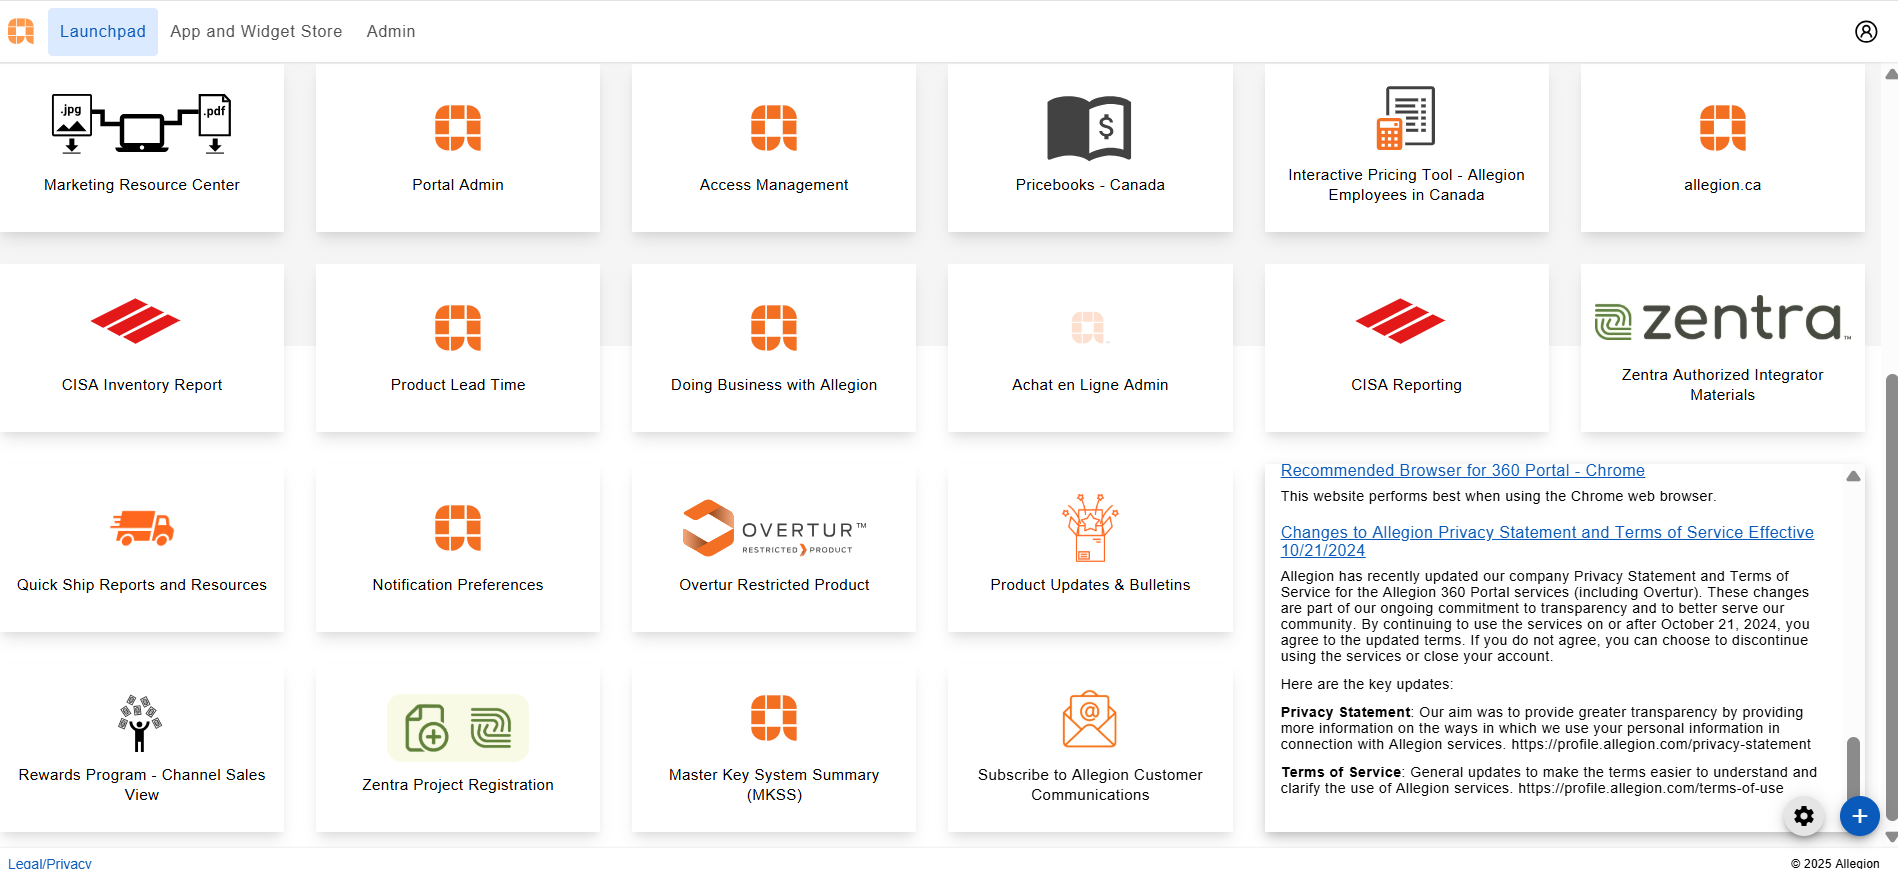
Task: Click the Notification Preferences label
Action: pos(458,585)
